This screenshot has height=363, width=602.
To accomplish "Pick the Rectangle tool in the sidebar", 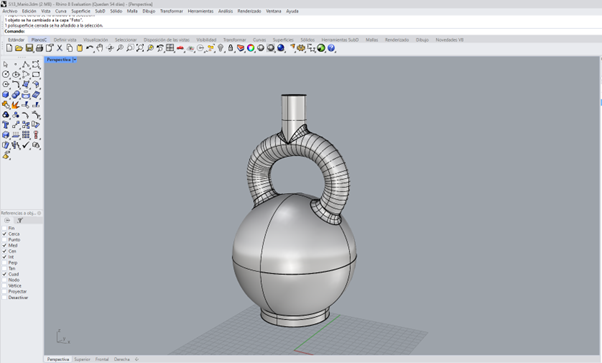I will 36,74.
